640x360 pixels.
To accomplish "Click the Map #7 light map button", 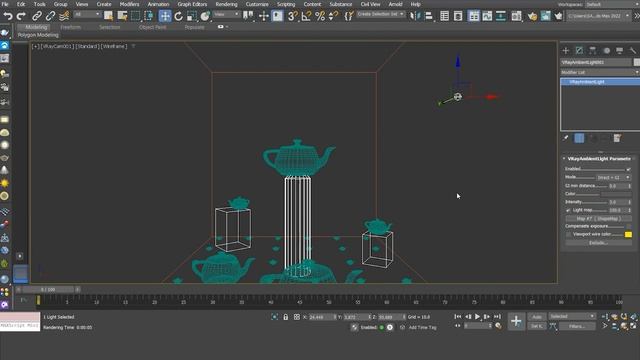I will click(598, 218).
